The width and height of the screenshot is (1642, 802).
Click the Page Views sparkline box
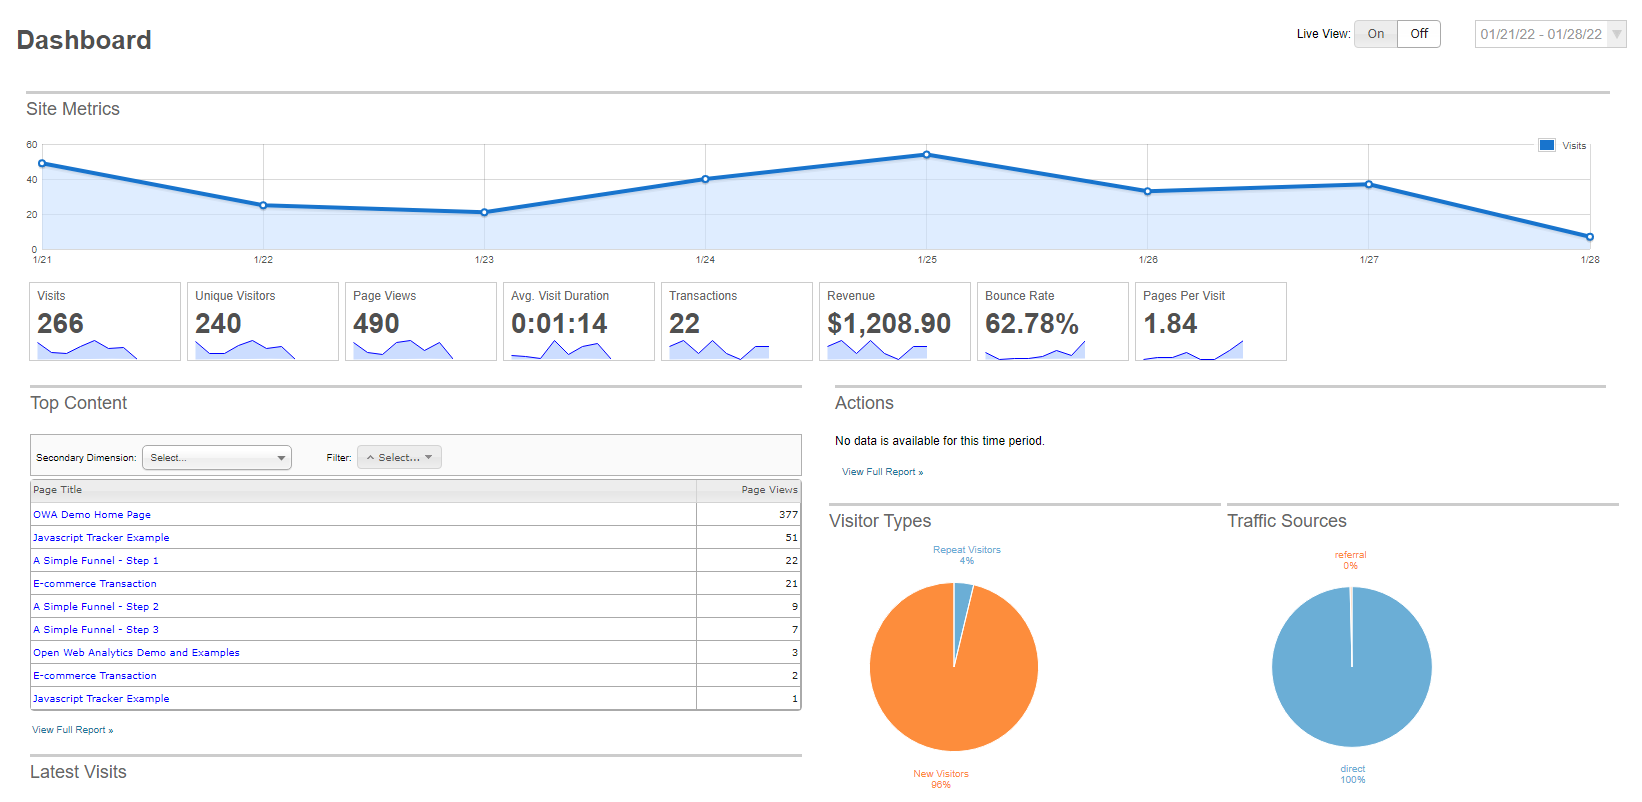421,321
